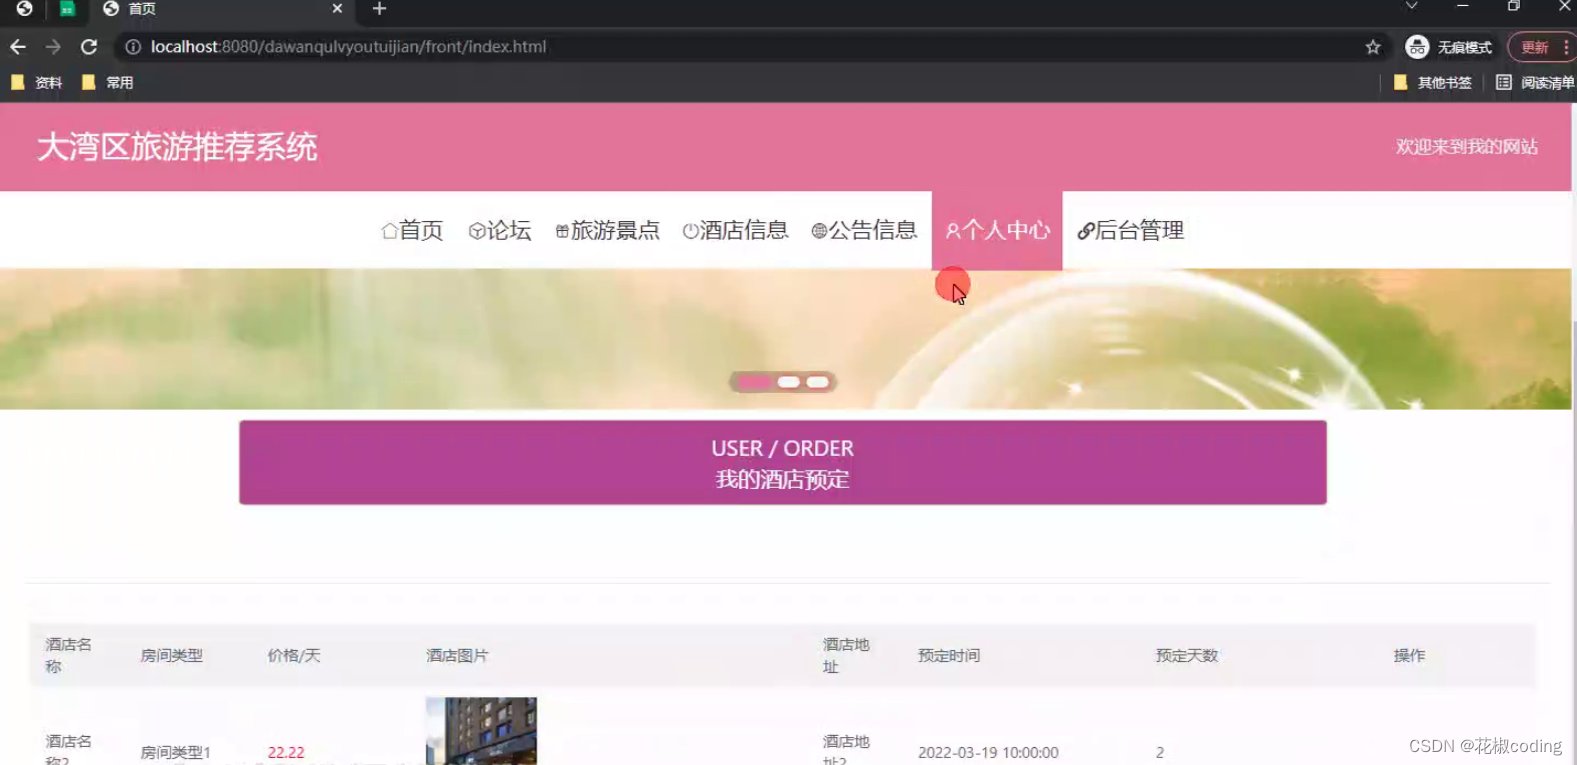1577x765 pixels.
Task: Open the 公告信息 navigation item
Action: click(x=864, y=230)
